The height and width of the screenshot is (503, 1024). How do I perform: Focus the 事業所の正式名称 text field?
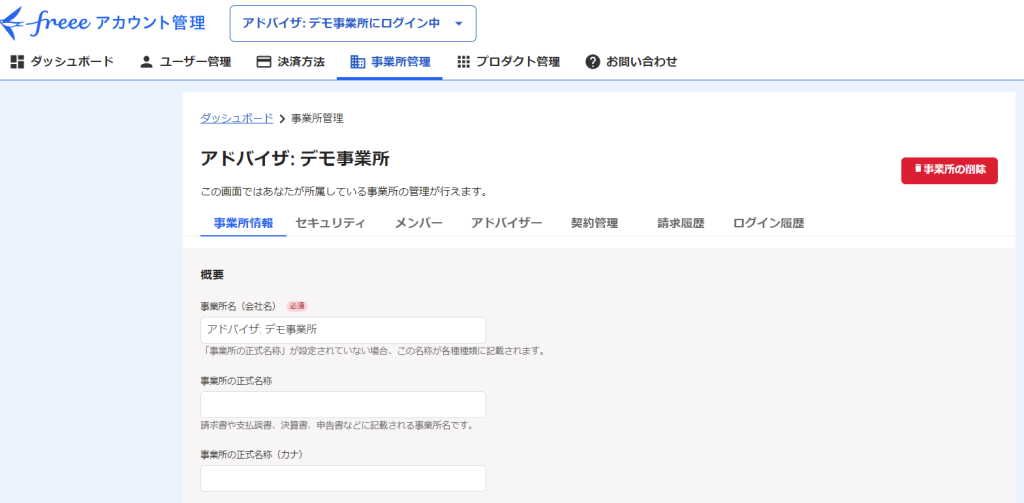343,404
